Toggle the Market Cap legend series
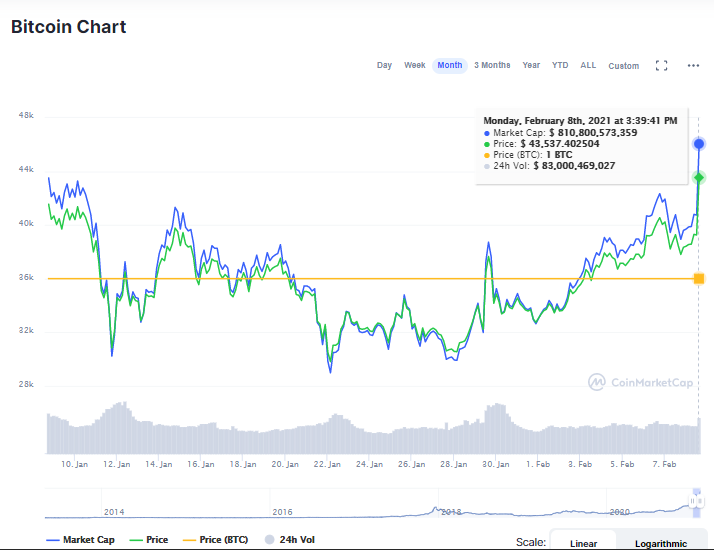 tap(81, 540)
